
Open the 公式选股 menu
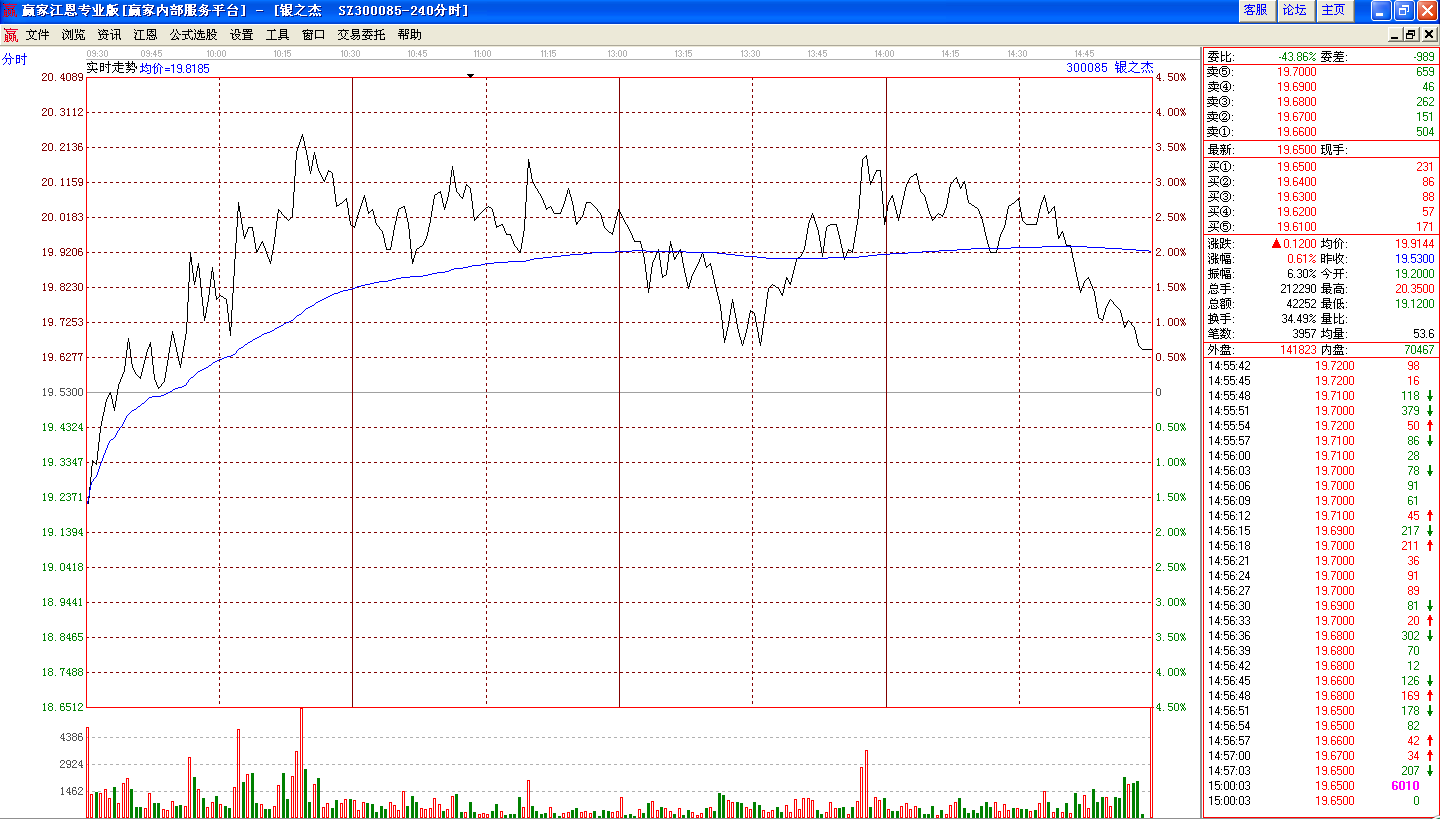(x=193, y=34)
